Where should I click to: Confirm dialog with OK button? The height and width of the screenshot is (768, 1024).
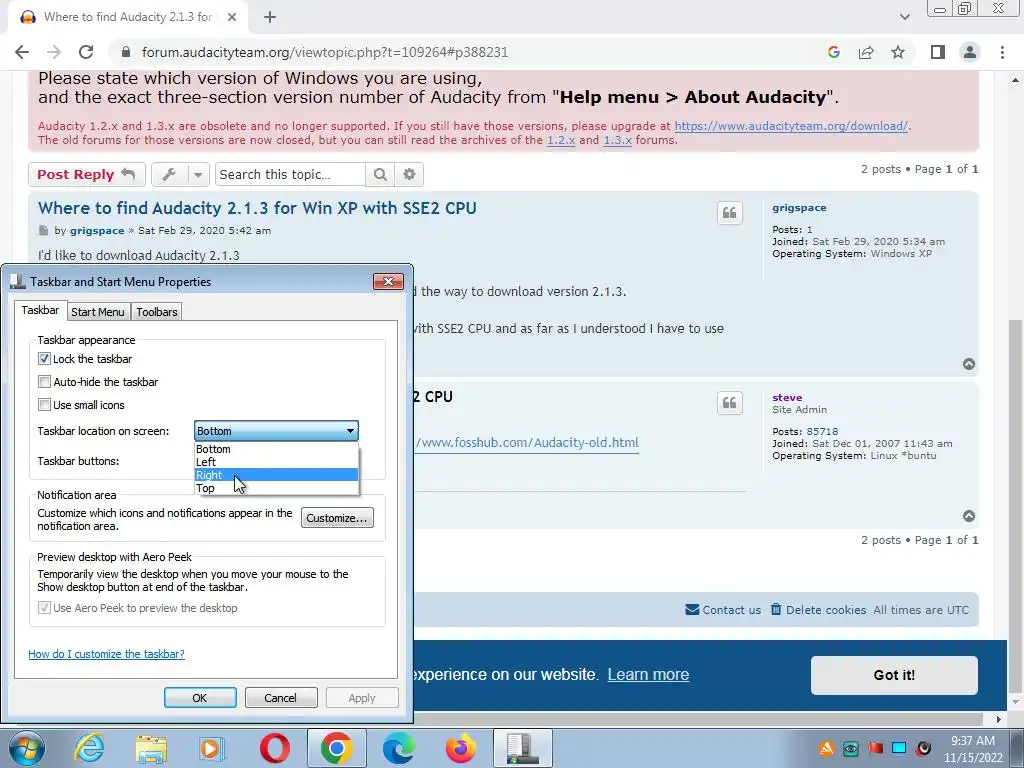point(200,697)
